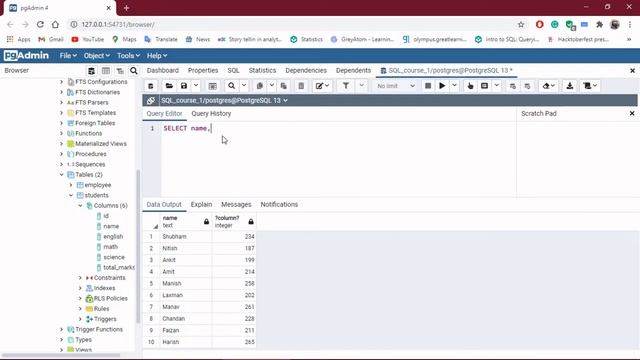Click the View Data table icon in Browser panel
The width and height of the screenshot is (640, 360).
(106, 71)
